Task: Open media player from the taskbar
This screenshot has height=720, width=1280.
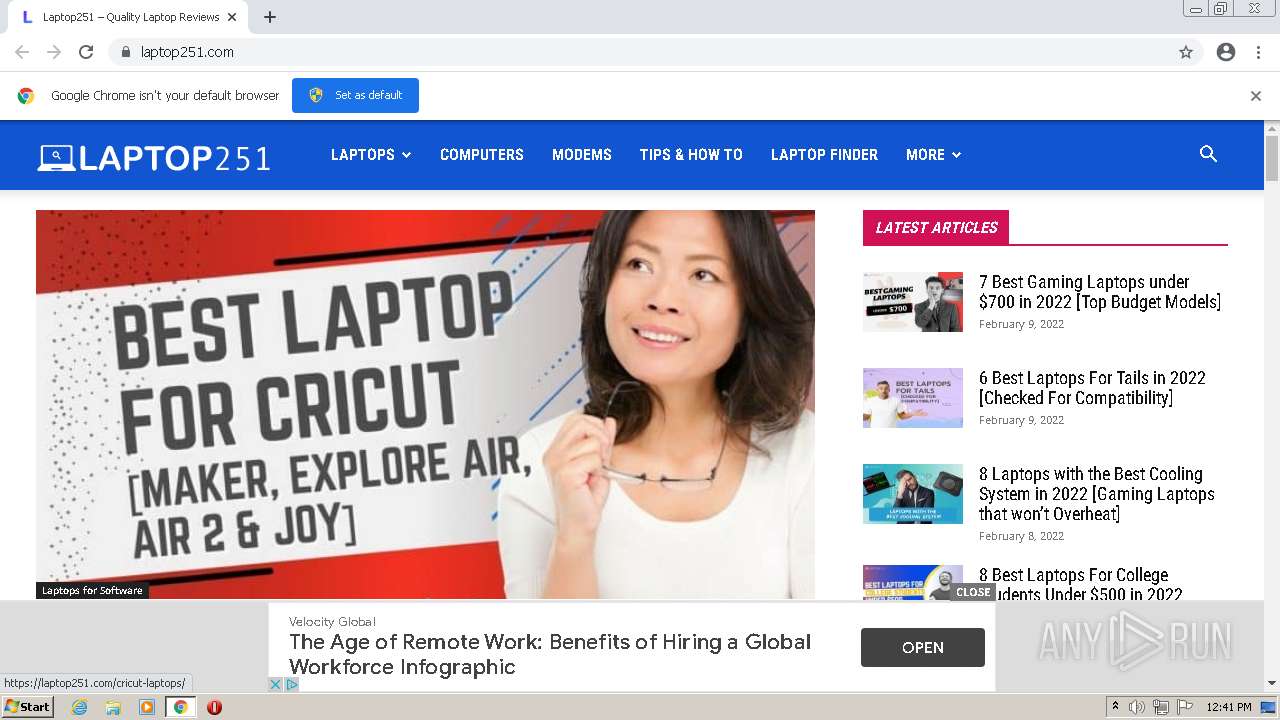Action: tap(147, 707)
